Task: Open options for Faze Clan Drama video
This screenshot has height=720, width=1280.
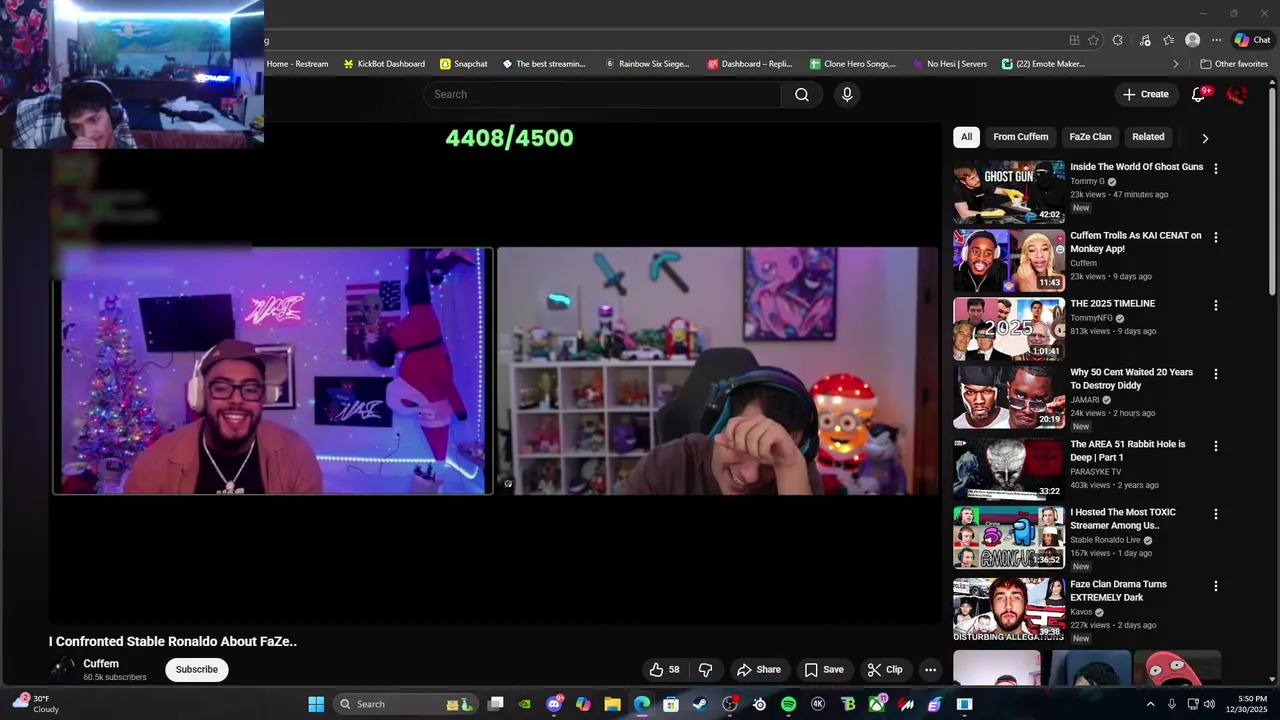Action: tap(1216, 586)
